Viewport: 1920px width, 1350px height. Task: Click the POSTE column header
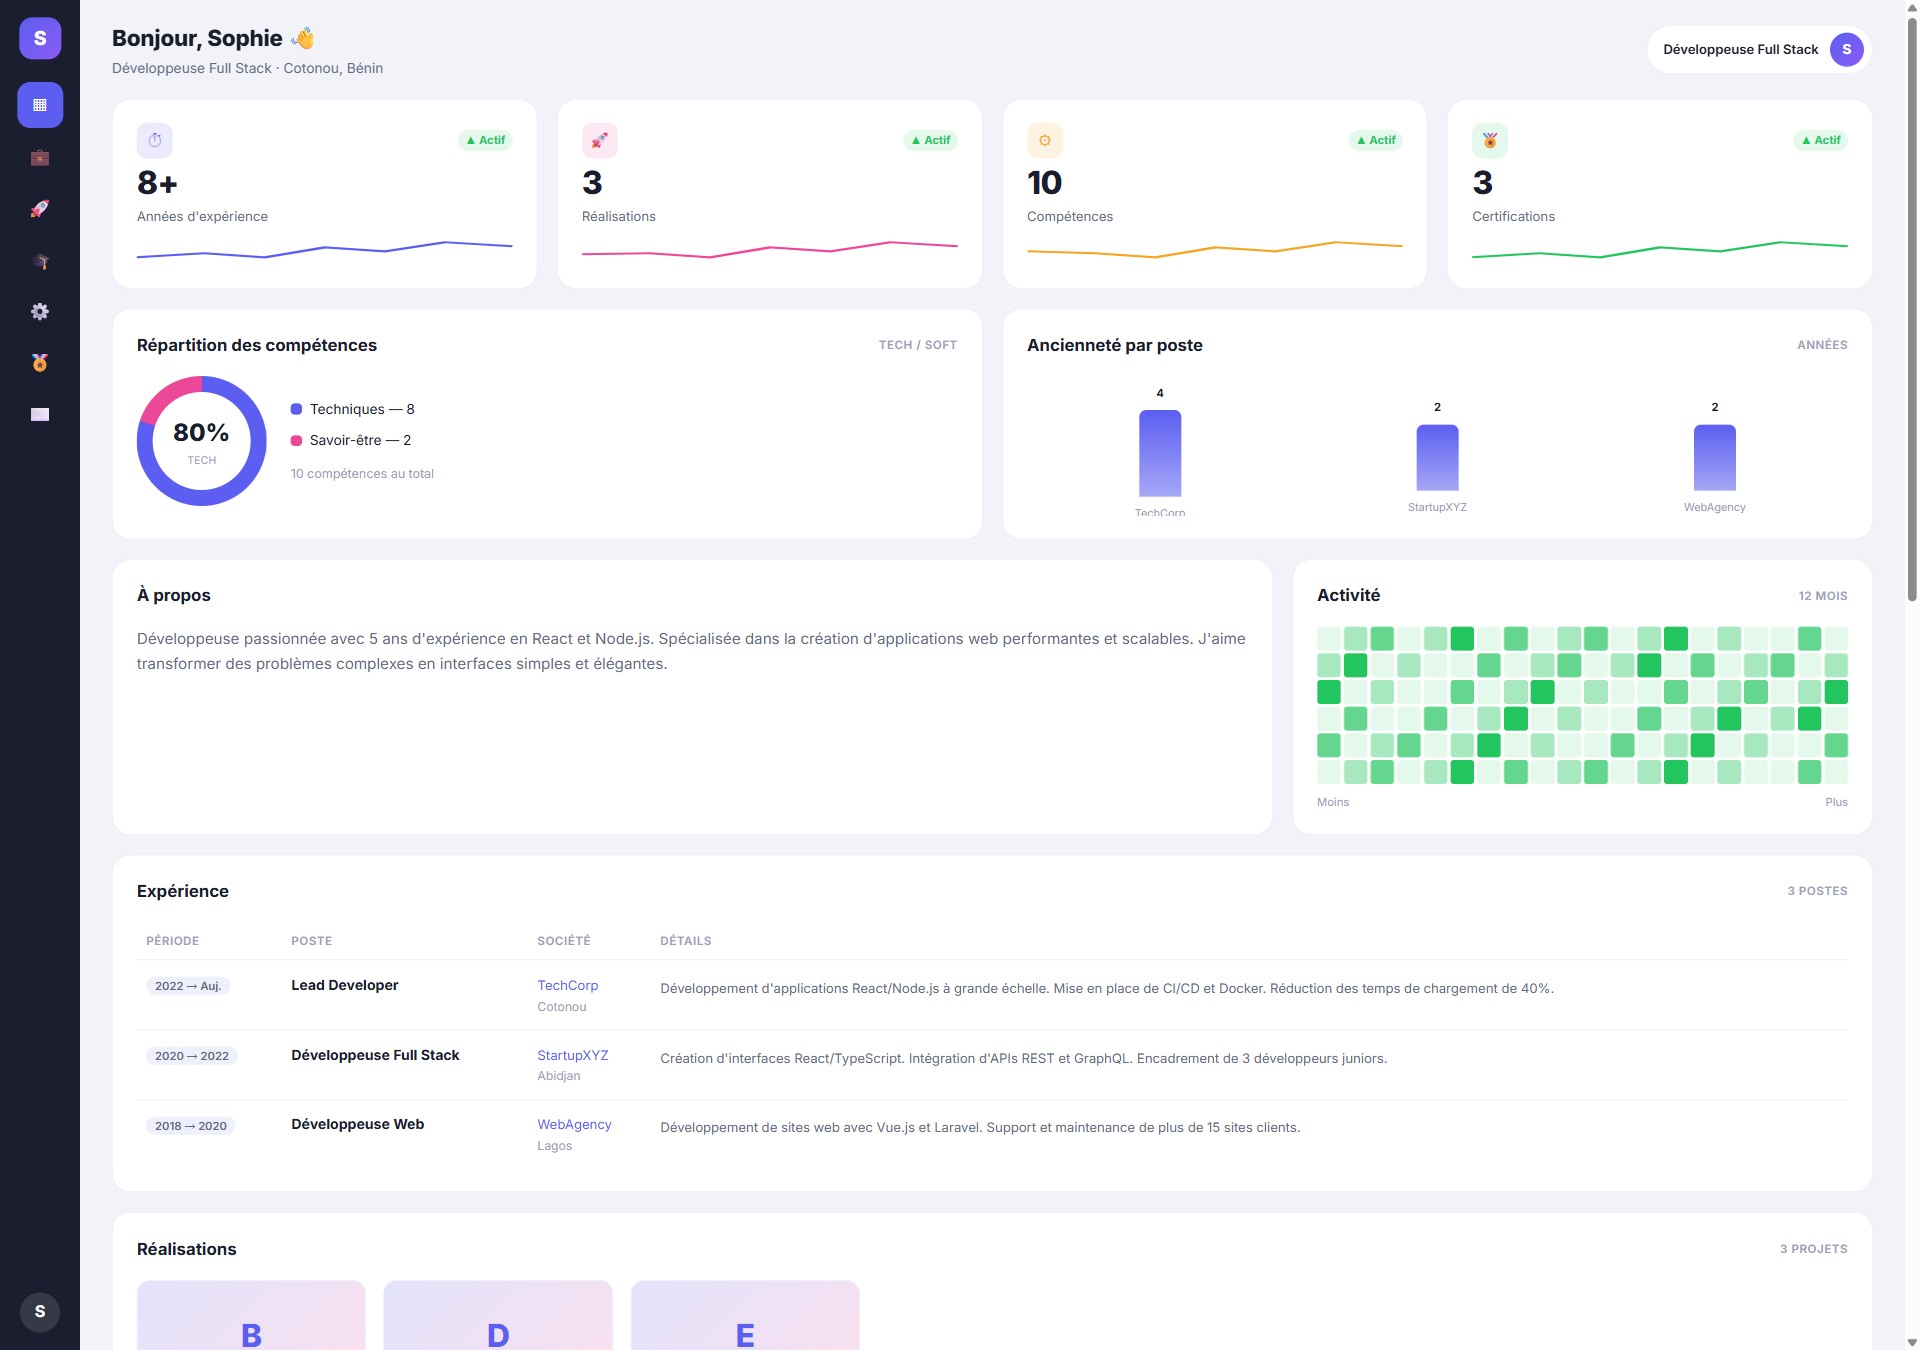click(311, 941)
